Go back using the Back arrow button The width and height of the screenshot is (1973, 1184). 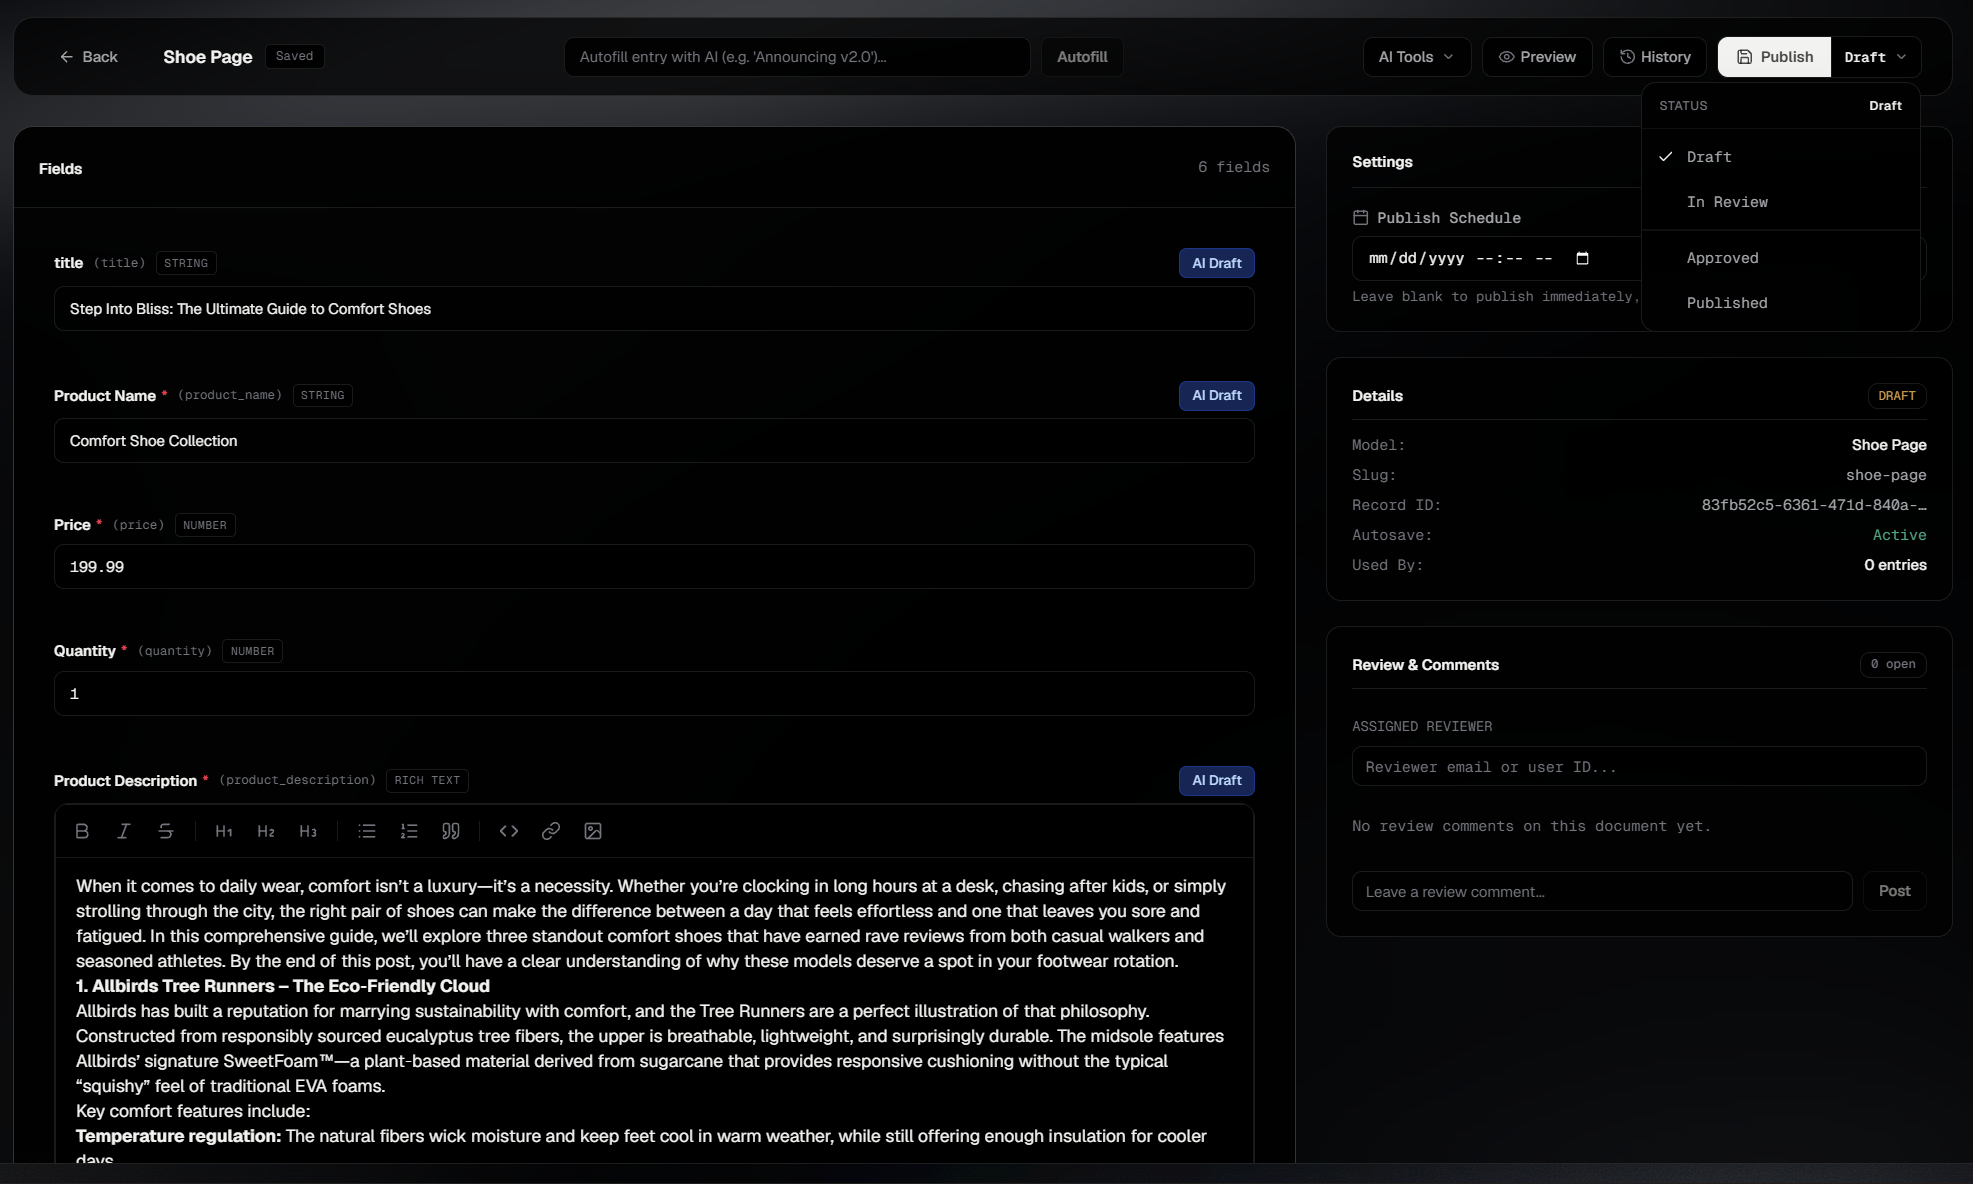pos(88,57)
